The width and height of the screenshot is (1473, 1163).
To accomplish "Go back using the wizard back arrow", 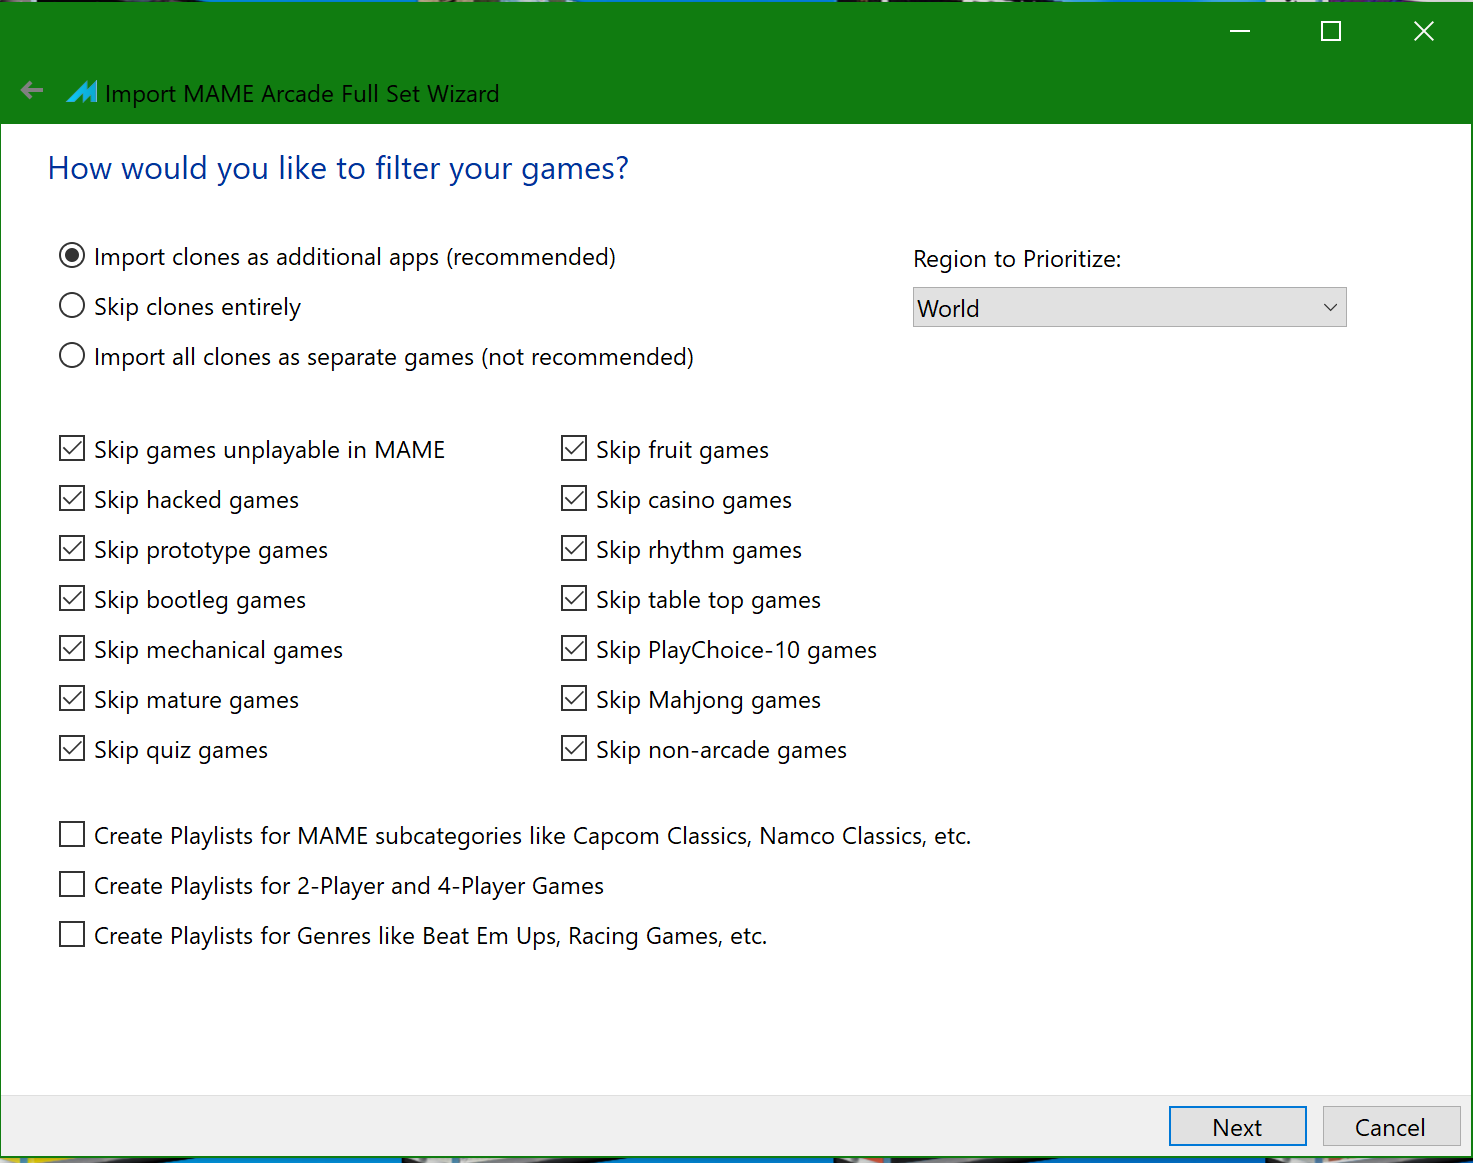I will click(32, 91).
